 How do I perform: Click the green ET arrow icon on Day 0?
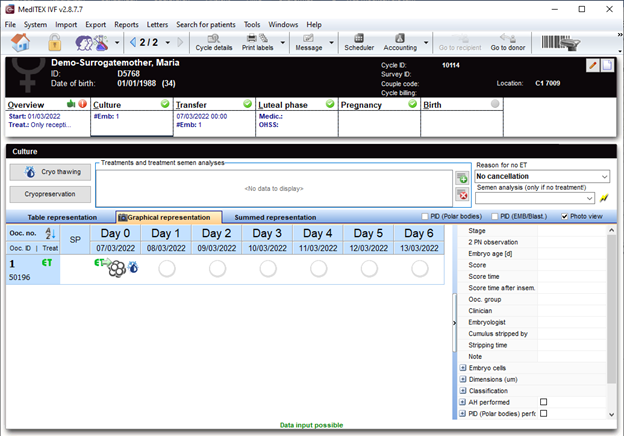pos(101,263)
